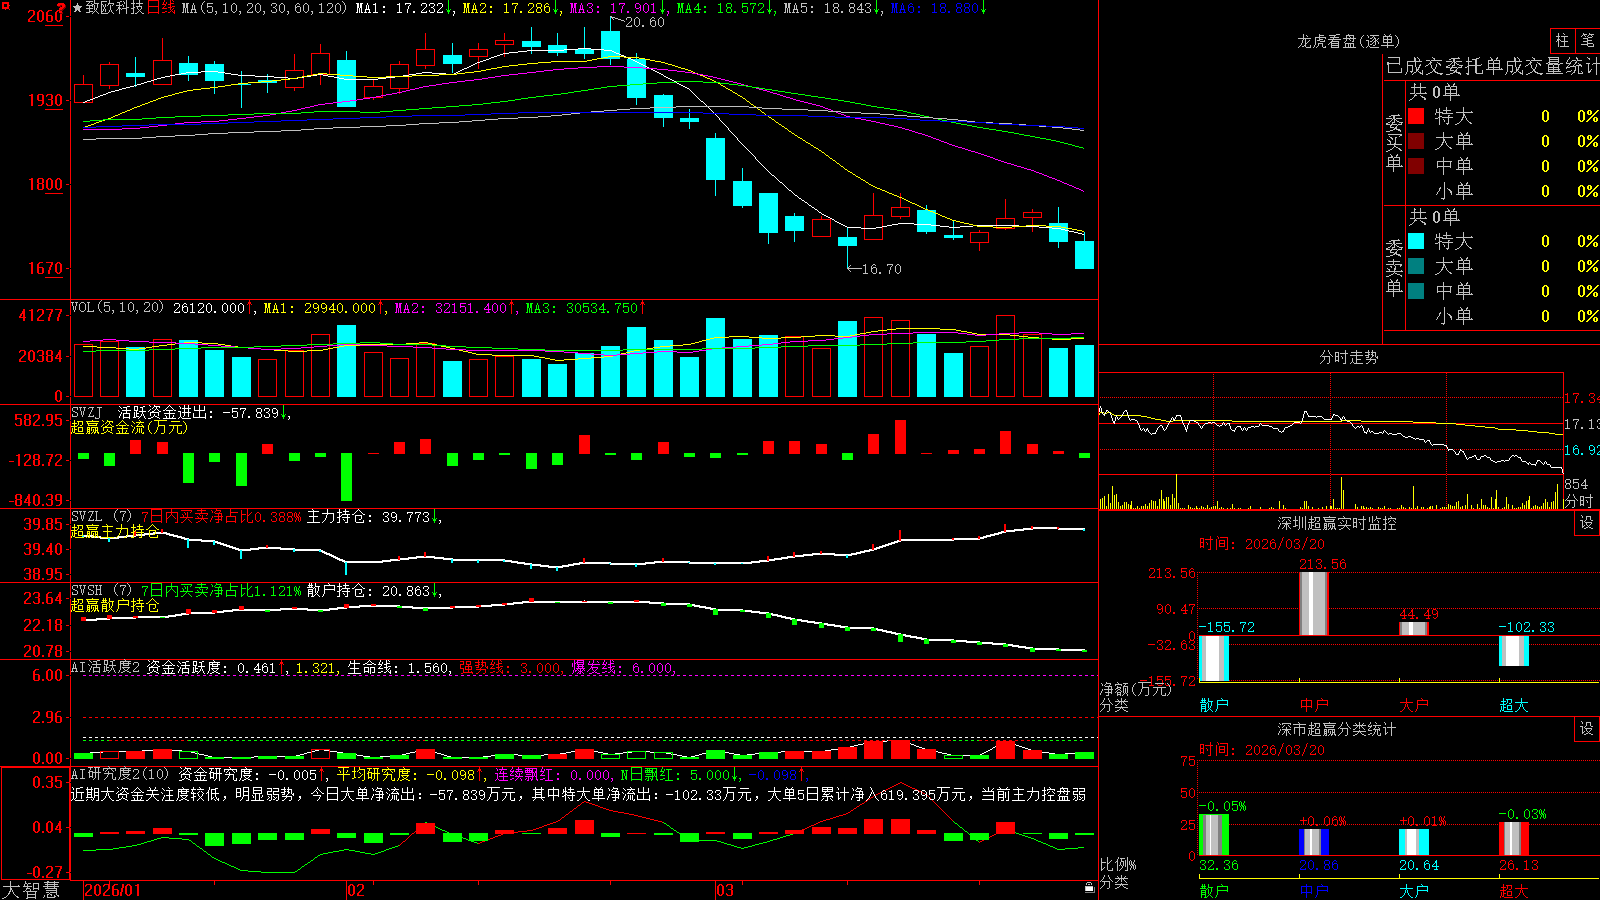Click the 龙虎看盘(逐单) panel title
The image size is (1600, 900).
point(1348,41)
